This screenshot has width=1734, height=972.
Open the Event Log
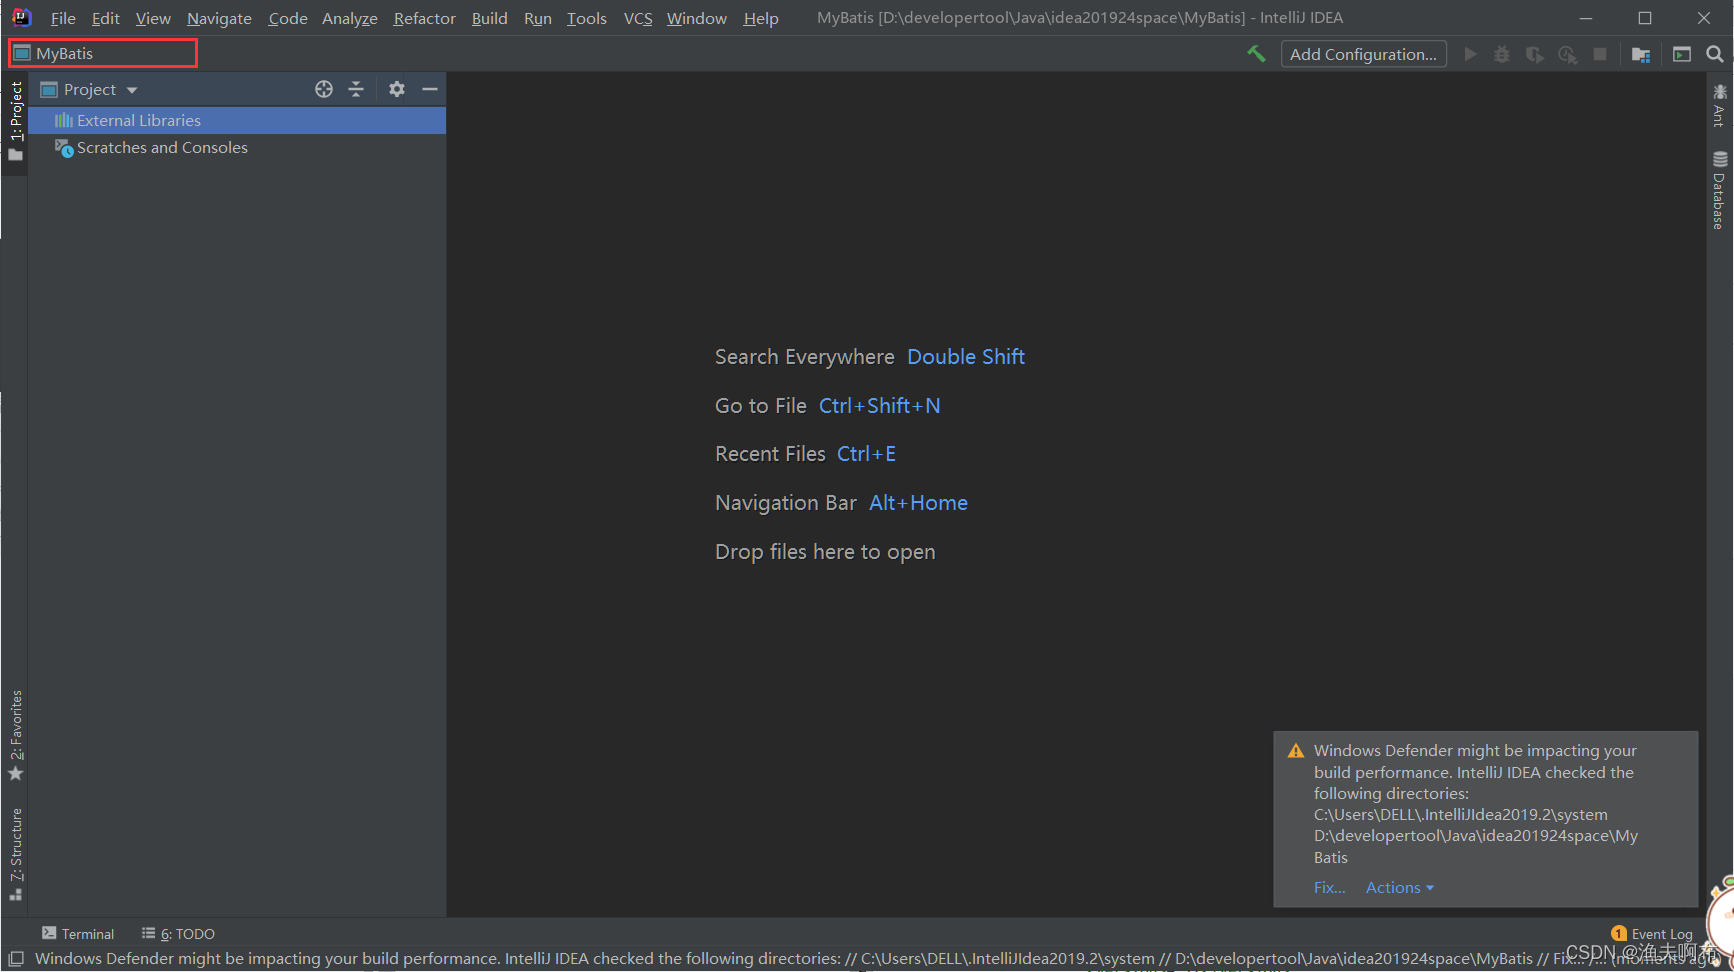click(x=1652, y=933)
